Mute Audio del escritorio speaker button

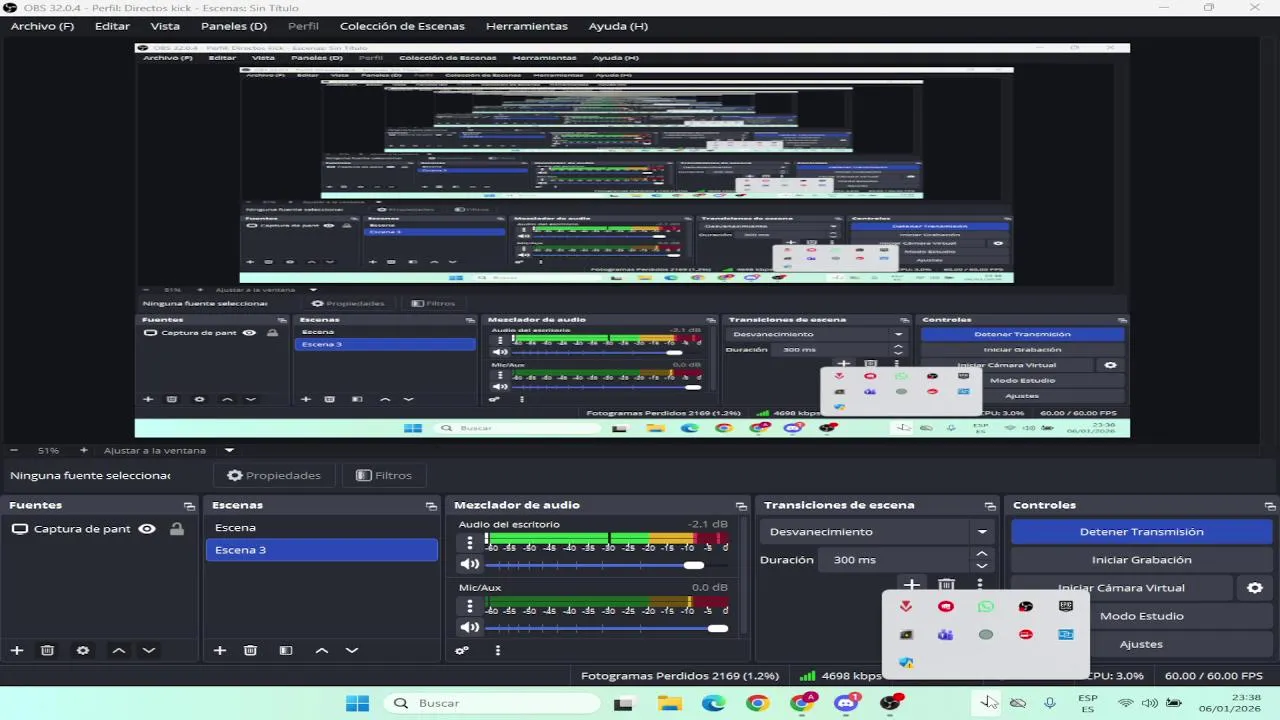pos(469,565)
